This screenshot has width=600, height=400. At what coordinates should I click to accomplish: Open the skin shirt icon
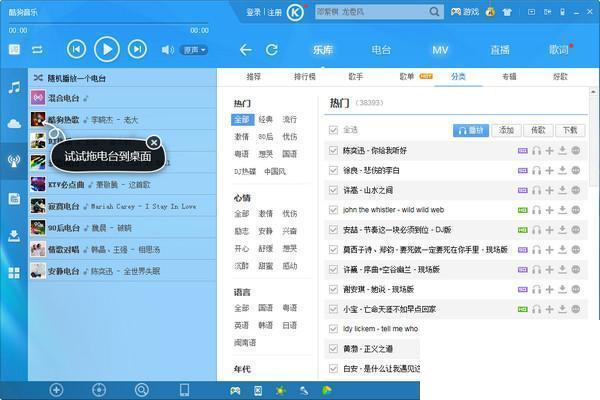pos(507,12)
